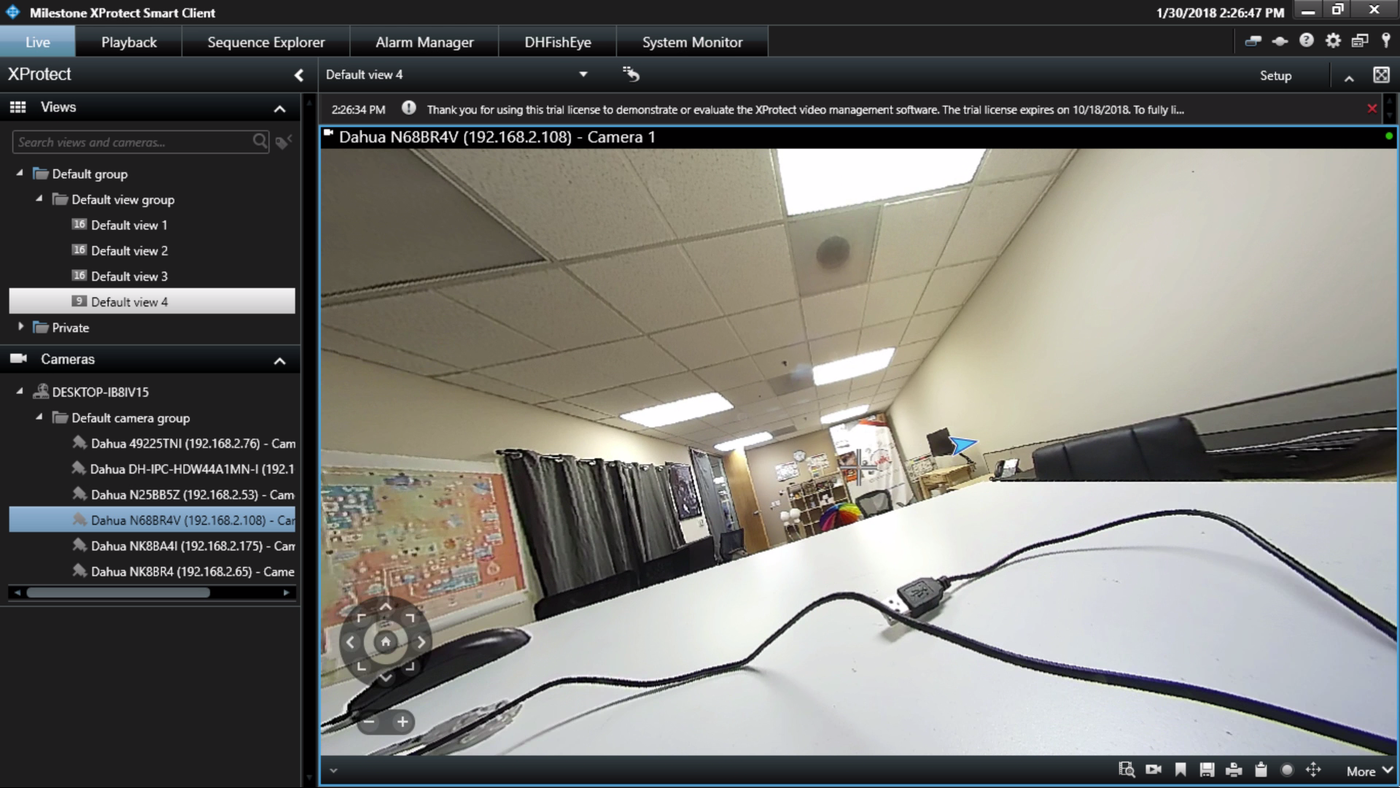Click the search magnifier icon
The height and width of the screenshot is (788, 1400).
click(x=260, y=142)
